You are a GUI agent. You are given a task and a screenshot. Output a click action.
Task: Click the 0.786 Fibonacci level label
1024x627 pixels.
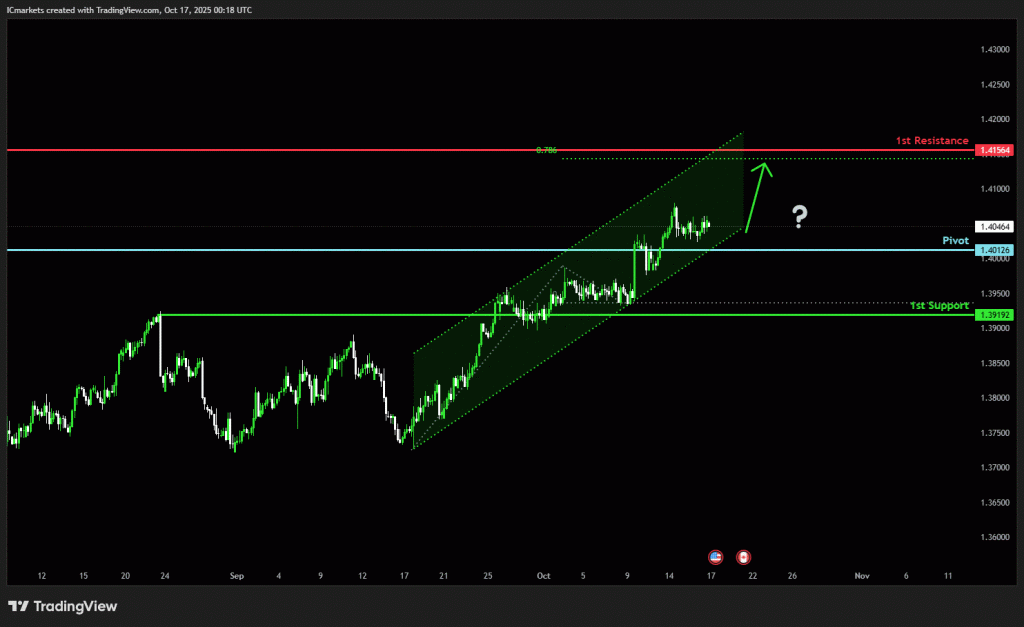546,150
